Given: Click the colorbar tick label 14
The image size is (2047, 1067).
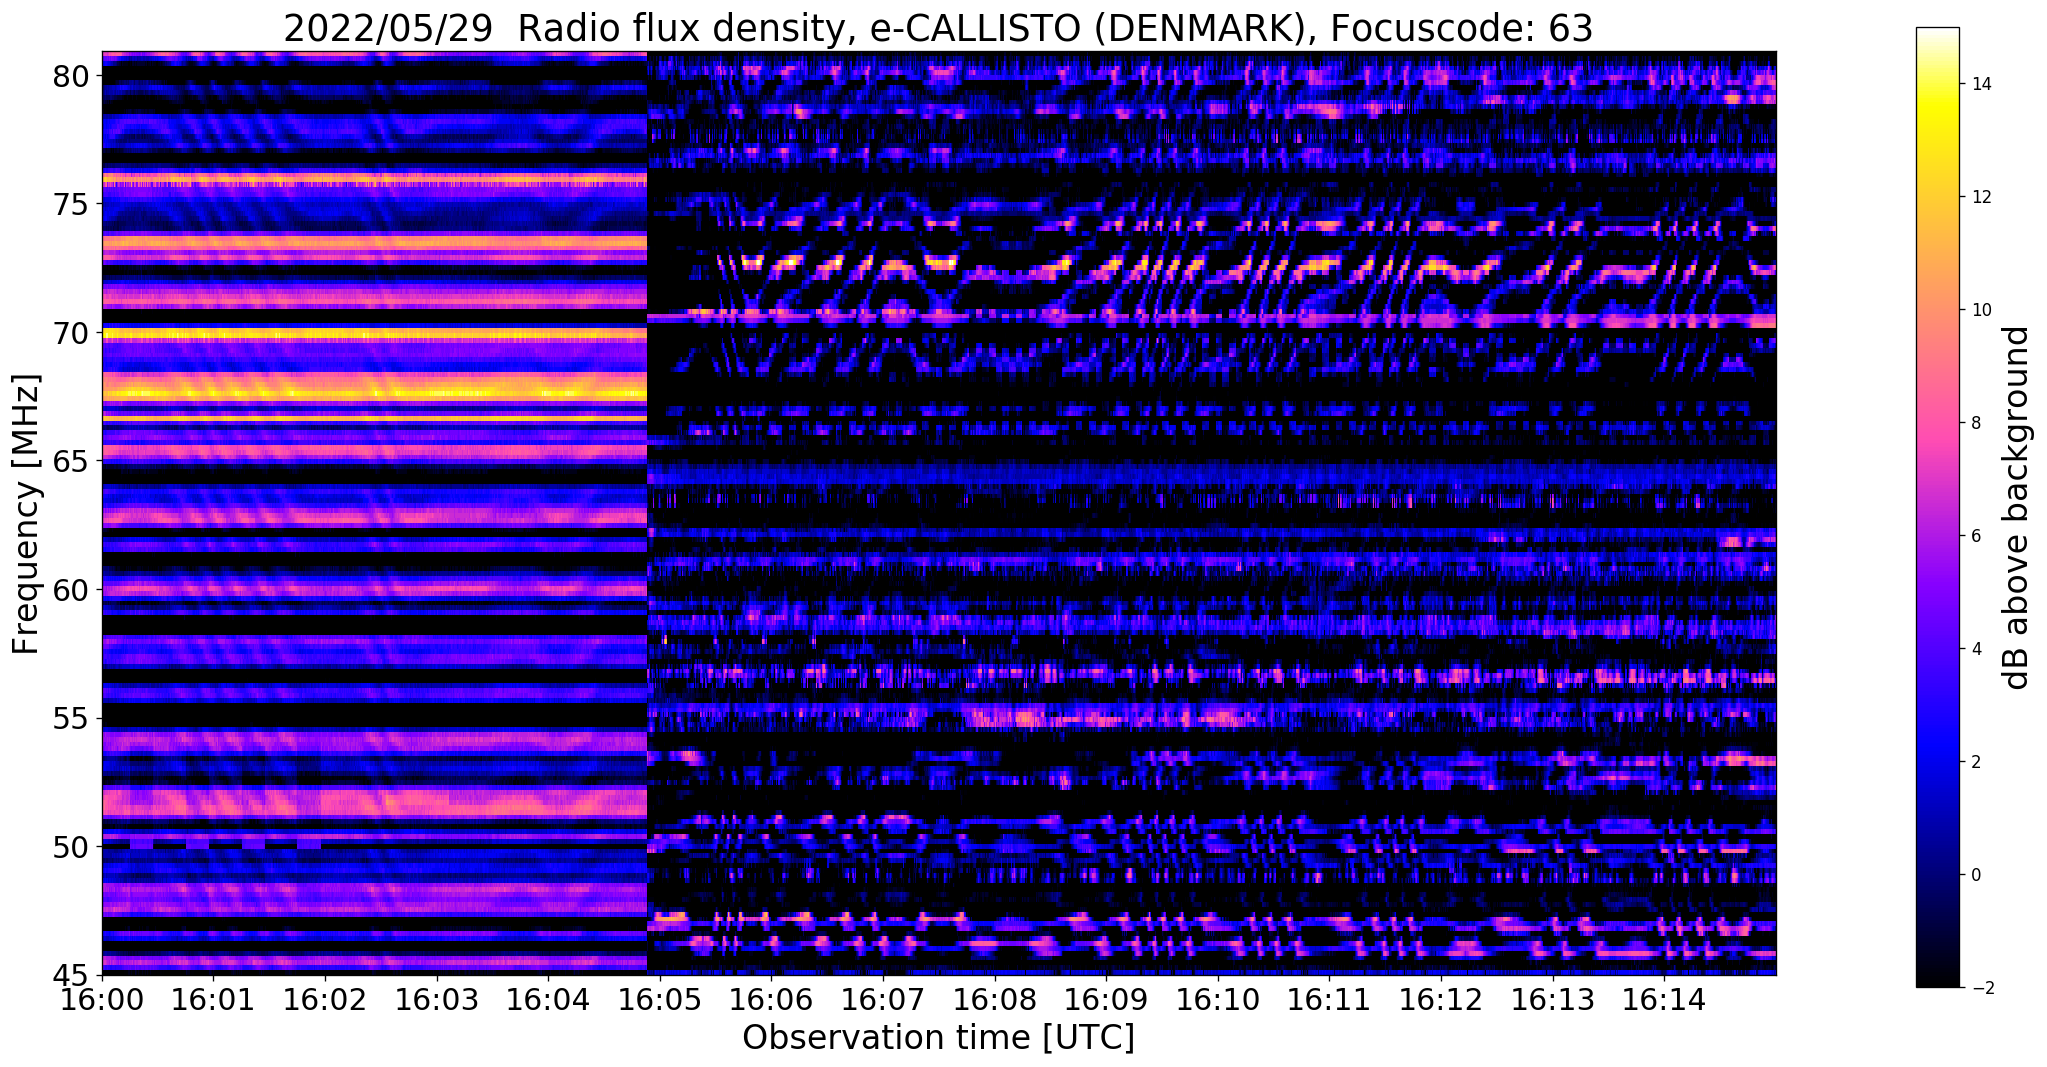Looking at the screenshot, I should (1981, 84).
